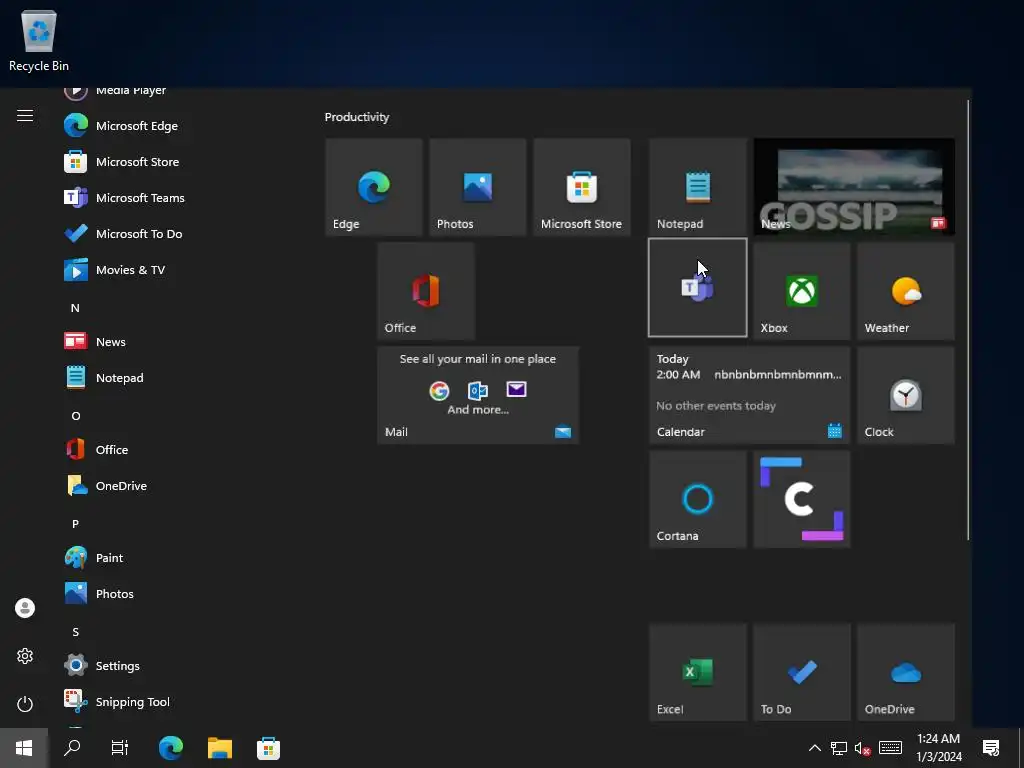Launch the Cortana tile
Viewport: 1024px width, 768px height.
point(697,499)
